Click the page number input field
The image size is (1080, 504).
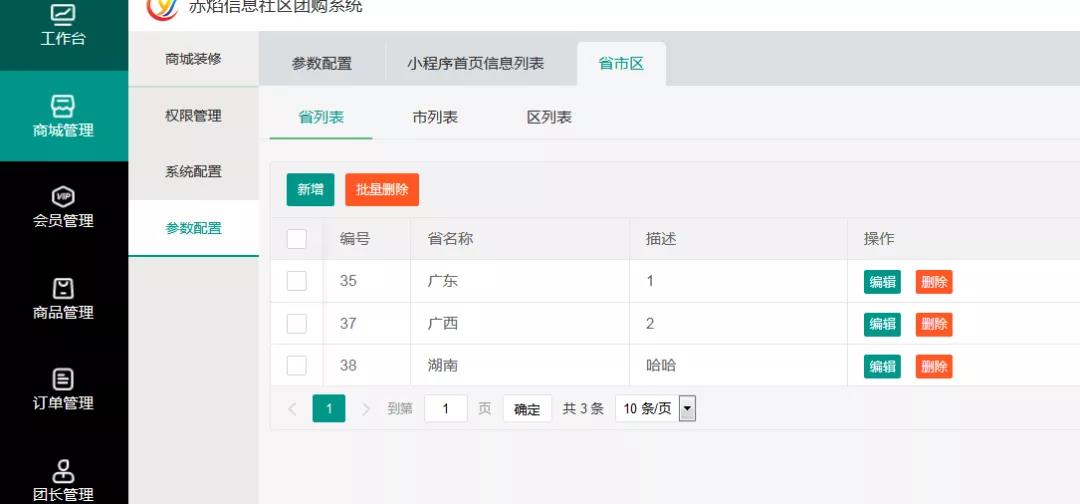coord(446,408)
